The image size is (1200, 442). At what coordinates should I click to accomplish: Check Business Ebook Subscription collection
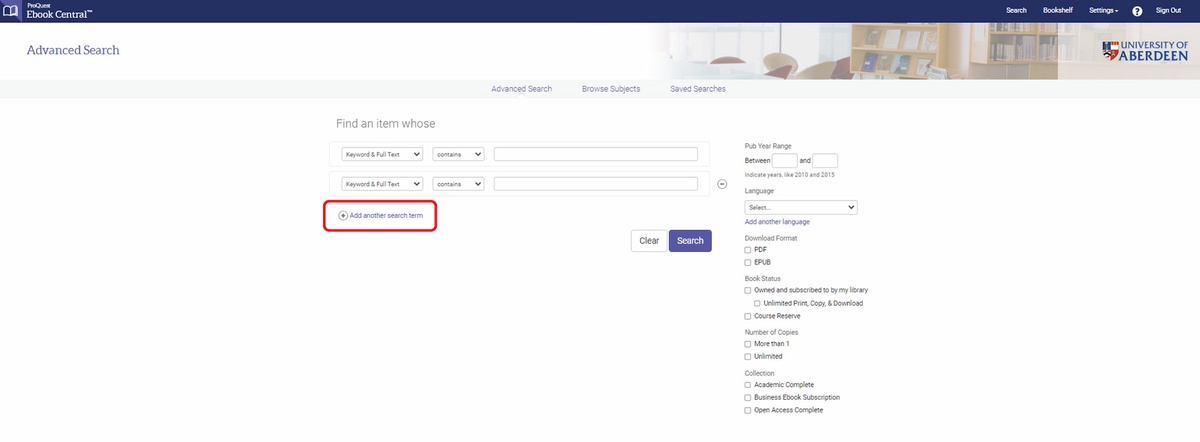coord(748,397)
